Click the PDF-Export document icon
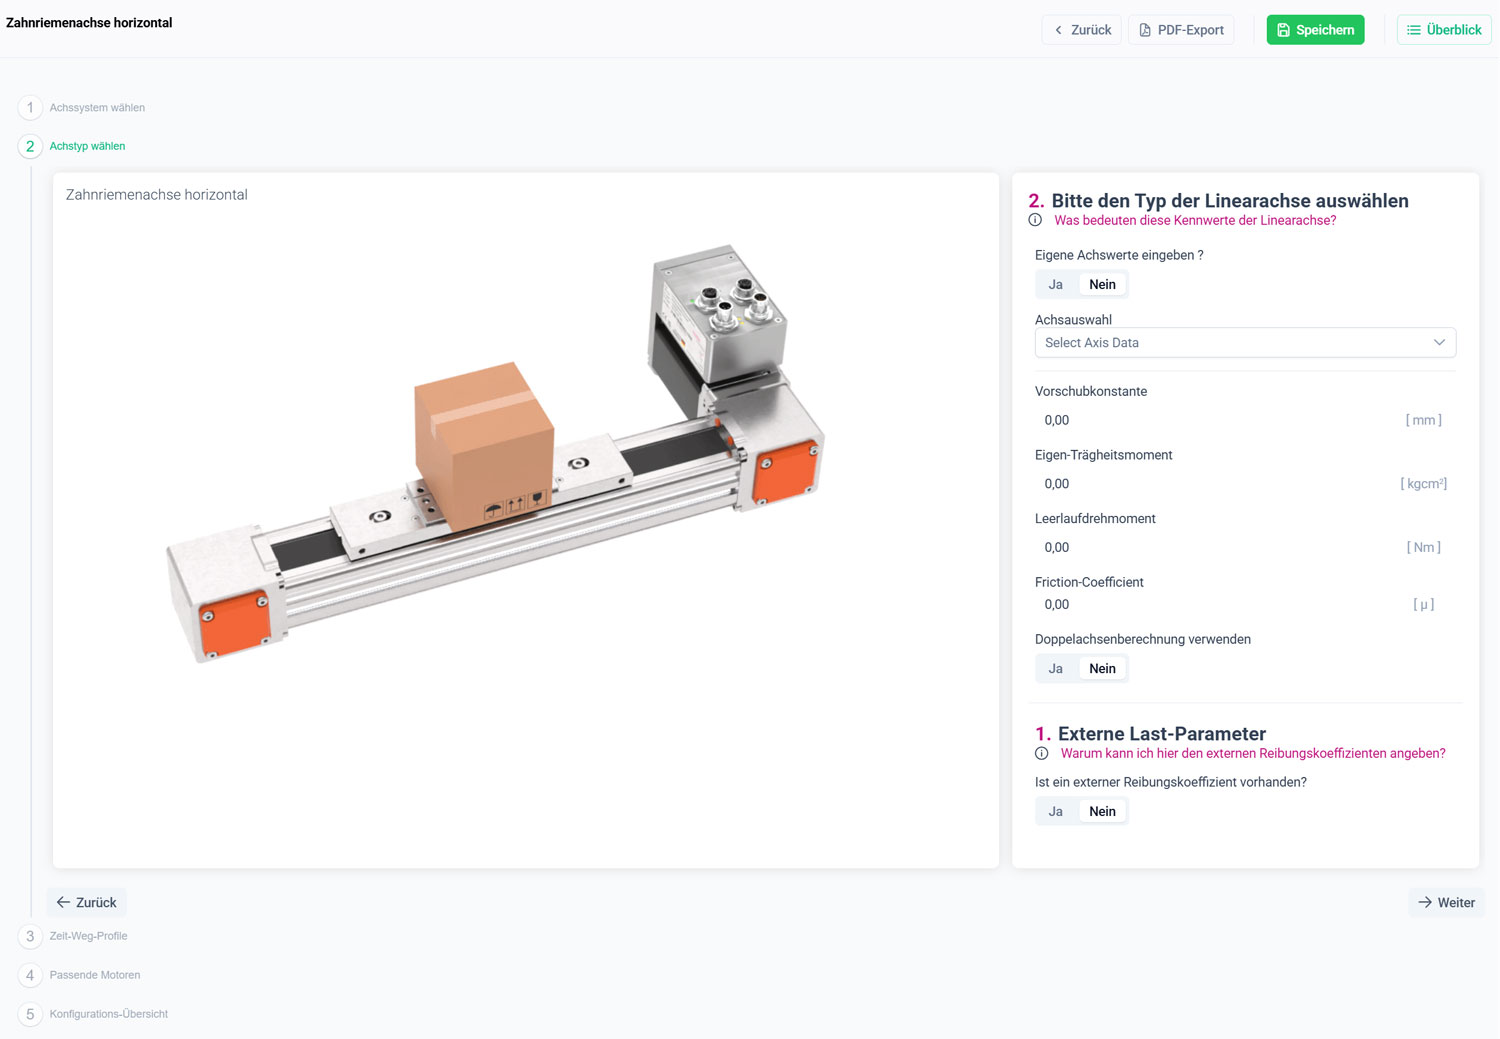This screenshot has width=1500, height=1039. (1145, 30)
